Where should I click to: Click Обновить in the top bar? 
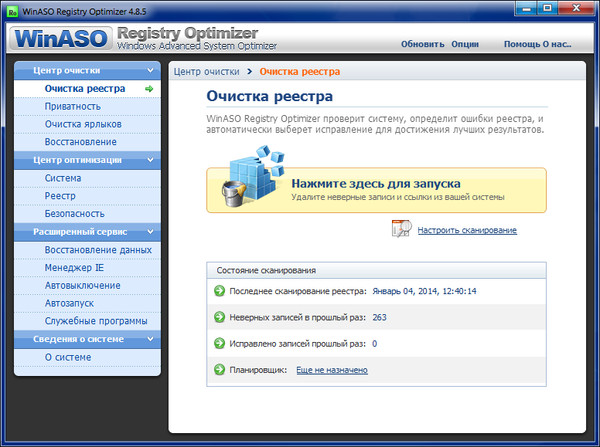421,44
